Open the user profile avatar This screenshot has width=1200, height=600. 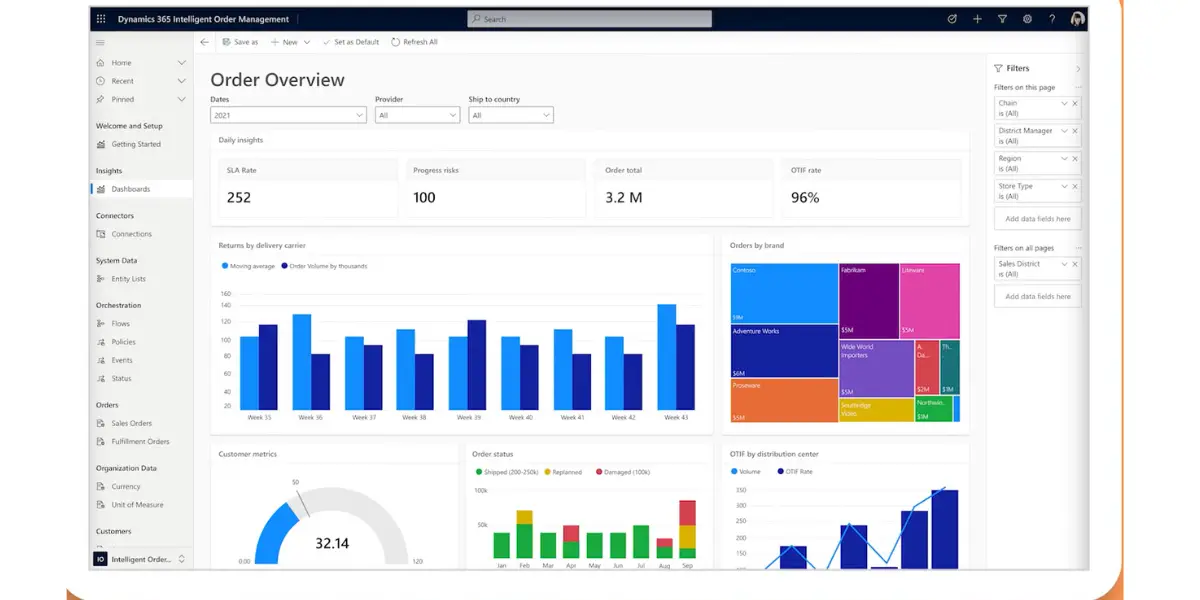[x=1077, y=19]
